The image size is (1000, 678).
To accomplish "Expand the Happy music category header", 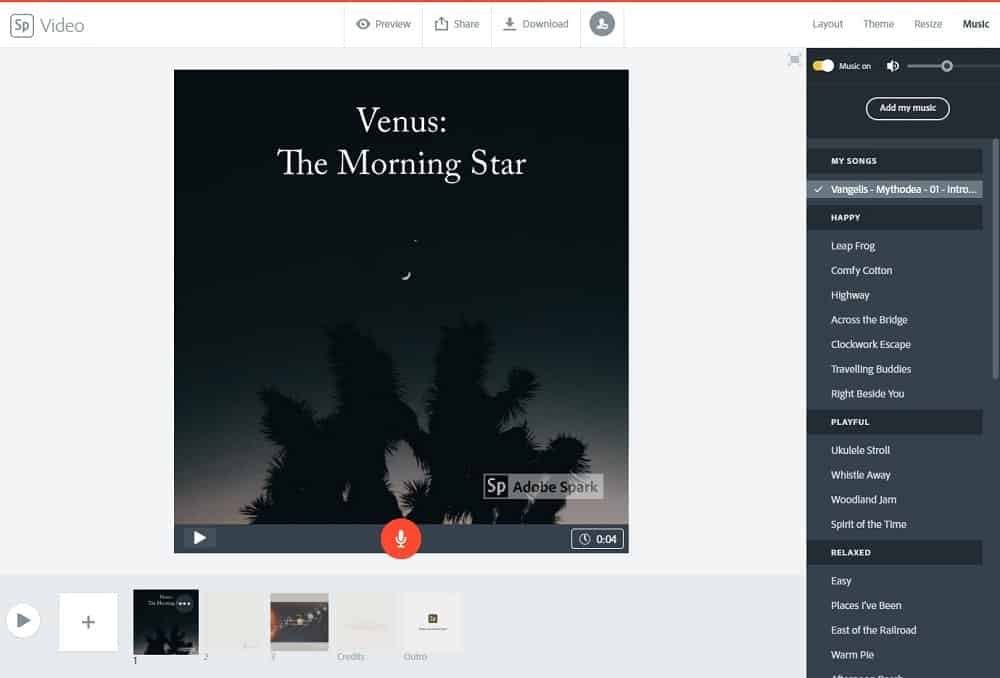I will point(894,217).
